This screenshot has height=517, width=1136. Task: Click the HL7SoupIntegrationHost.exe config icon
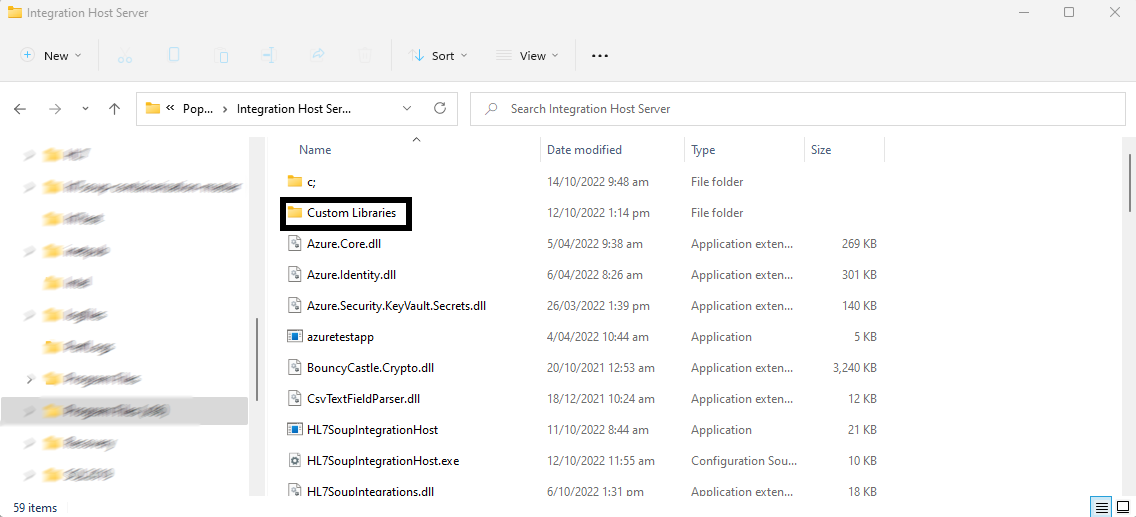(x=294, y=461)
